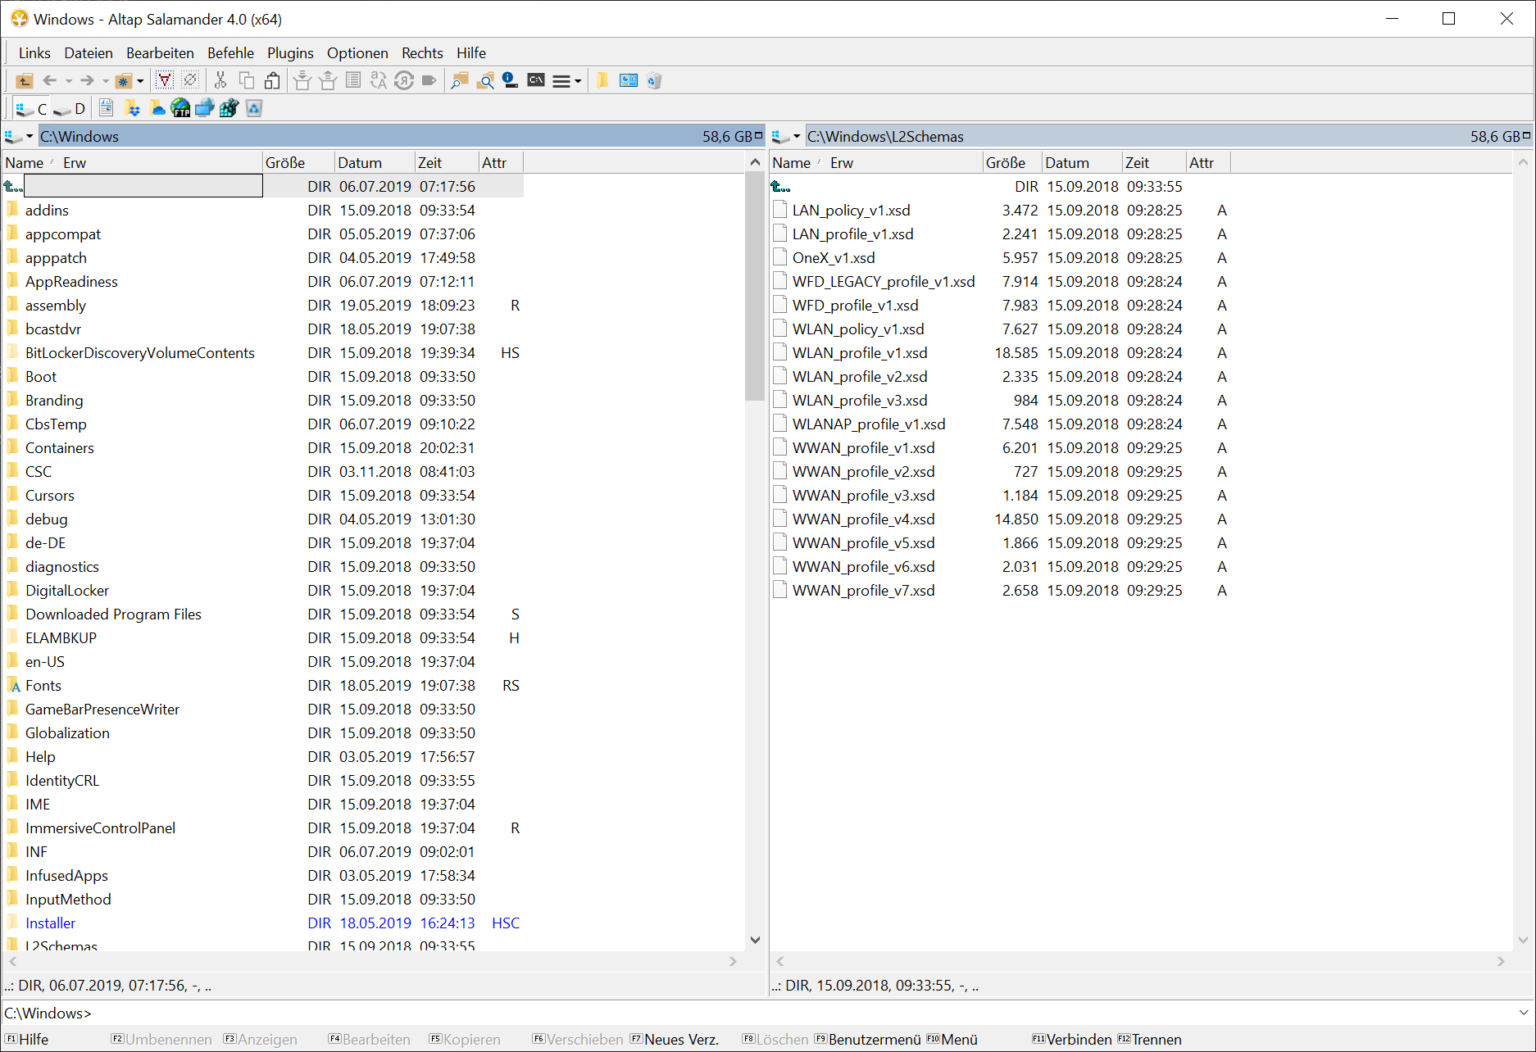1536x1052 pixels.
Task: Click the parent directory toolbar icon
Action: (x=24, y=81)
